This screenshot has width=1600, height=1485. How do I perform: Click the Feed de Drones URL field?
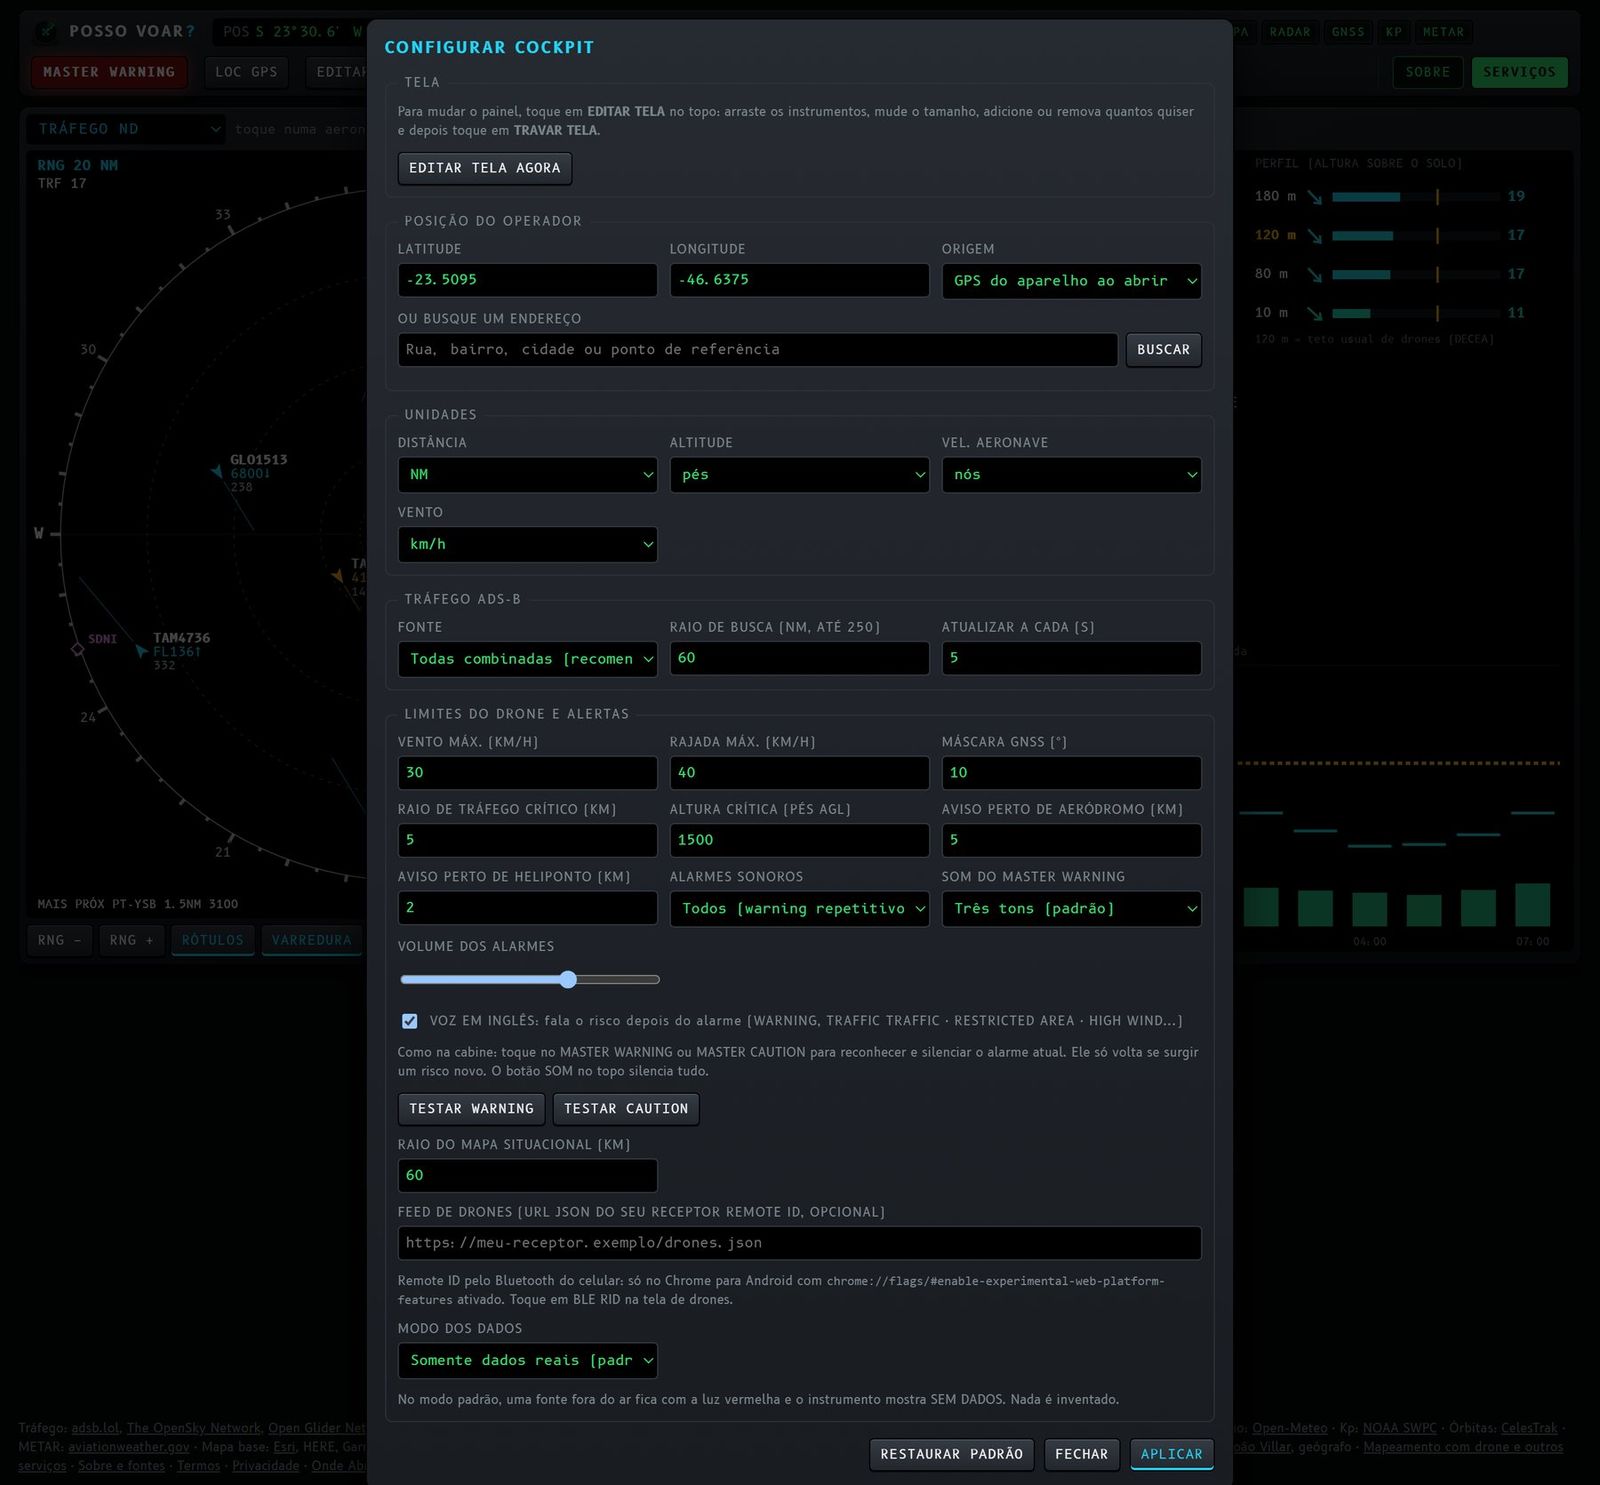[x=800, y=1243]
